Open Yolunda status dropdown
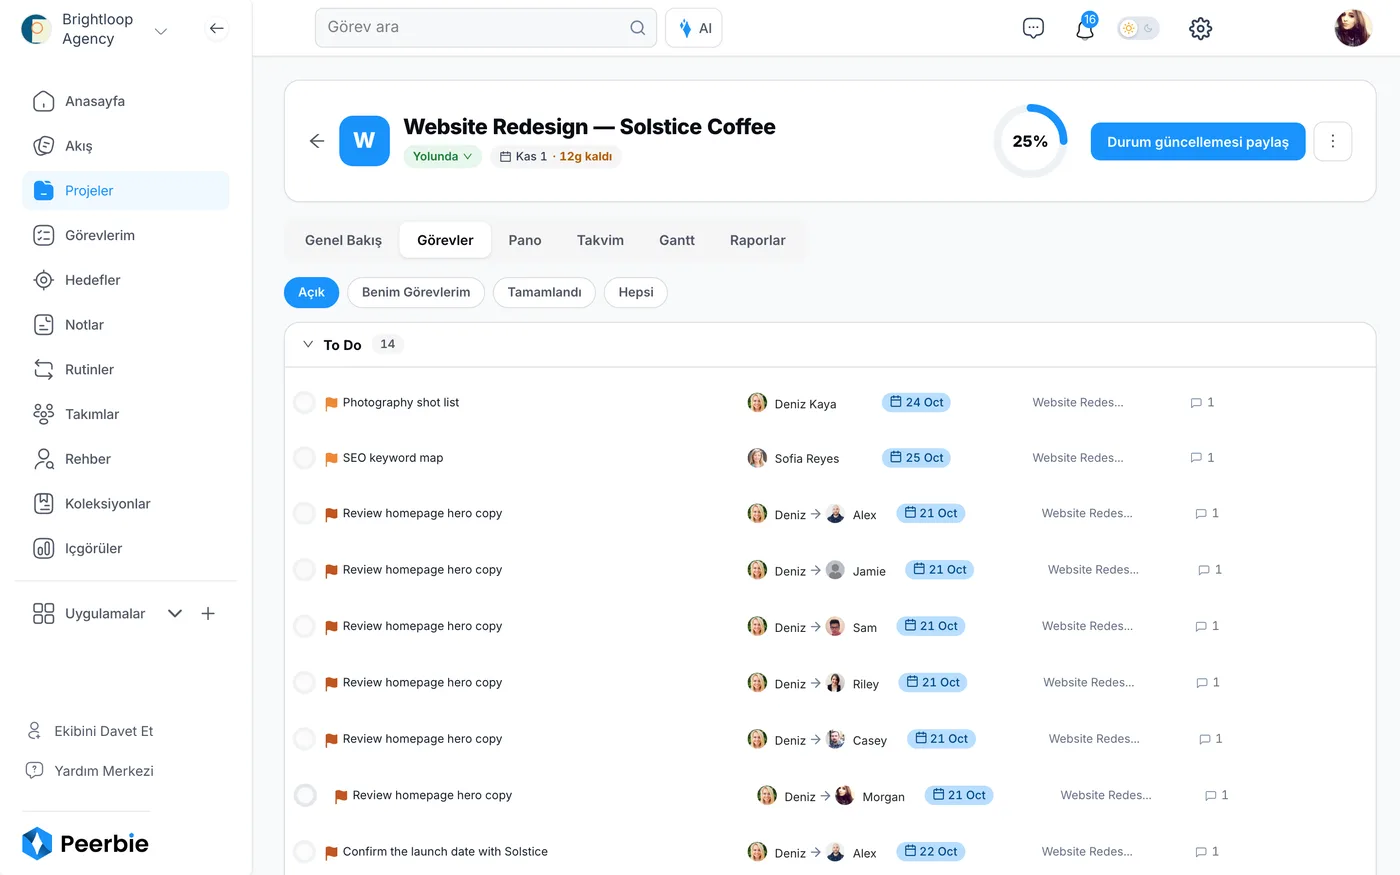 pyautogui.click(x=443, y=156)
